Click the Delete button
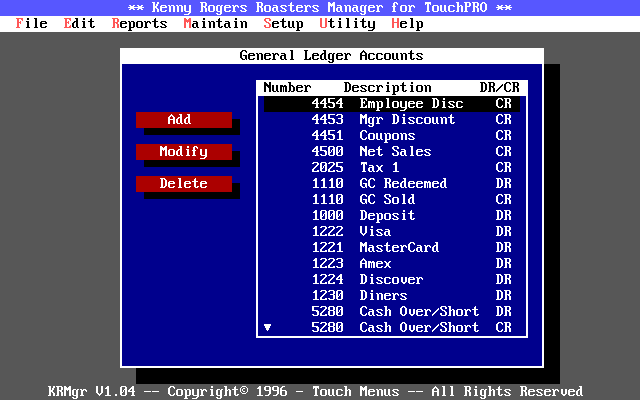The image size is (640, 400). coord(184,184)
